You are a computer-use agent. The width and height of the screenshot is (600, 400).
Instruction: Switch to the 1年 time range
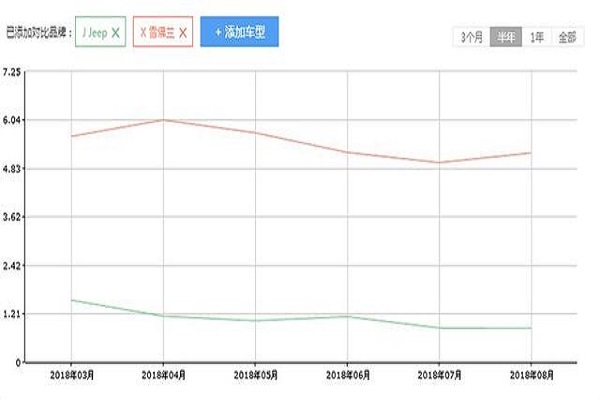point(537,37)
